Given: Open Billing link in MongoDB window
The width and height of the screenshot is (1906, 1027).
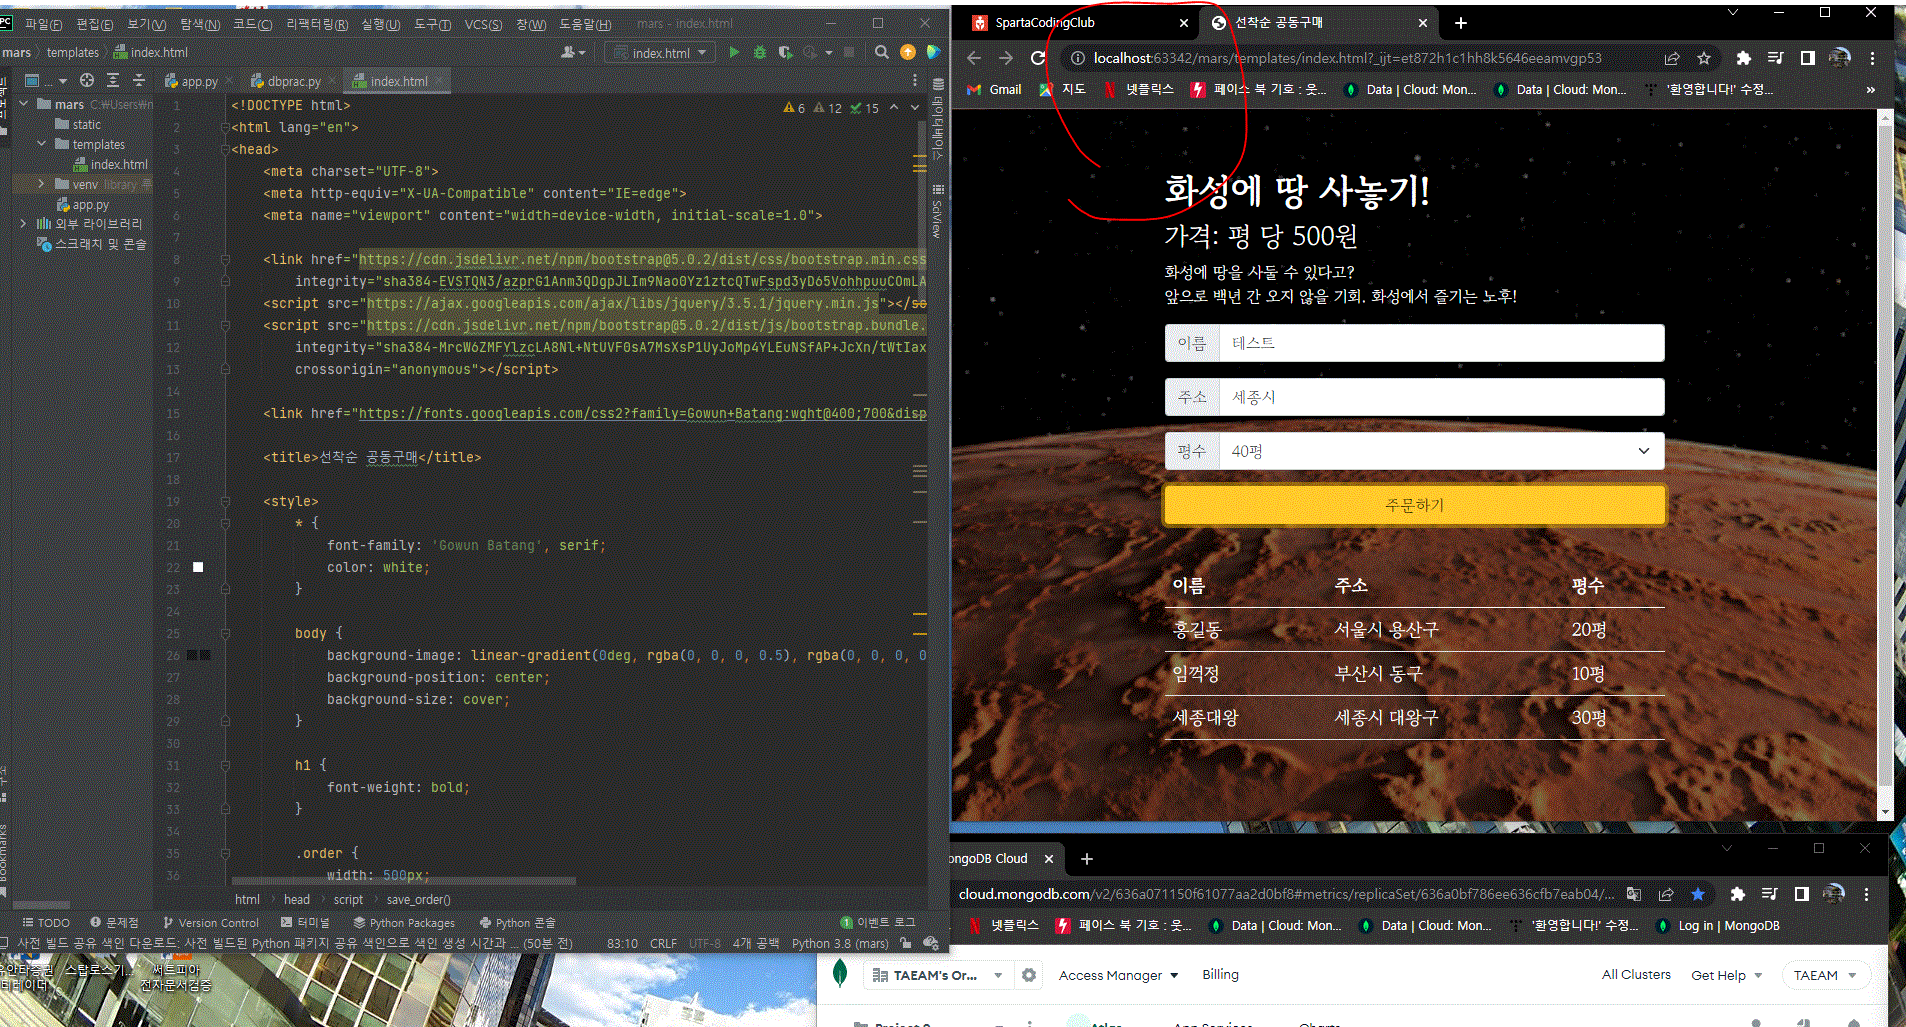Looking at the screenshot, I should [1220, 974].
